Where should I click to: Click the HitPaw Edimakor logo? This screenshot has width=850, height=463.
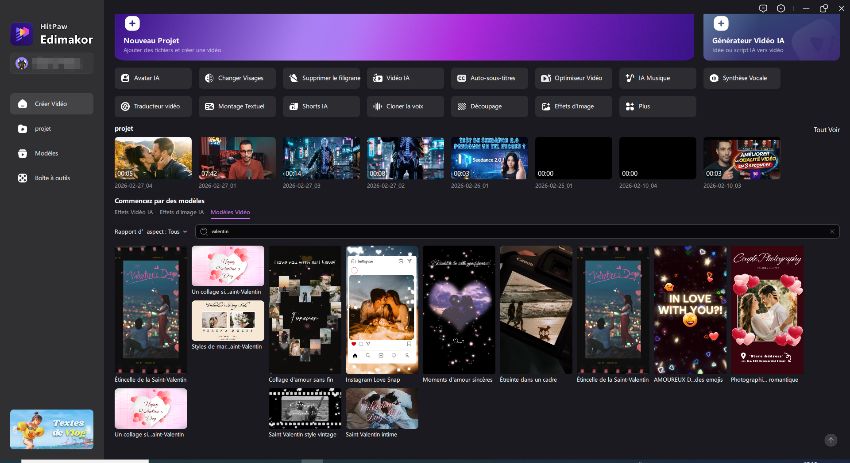(x=51, y=34)
